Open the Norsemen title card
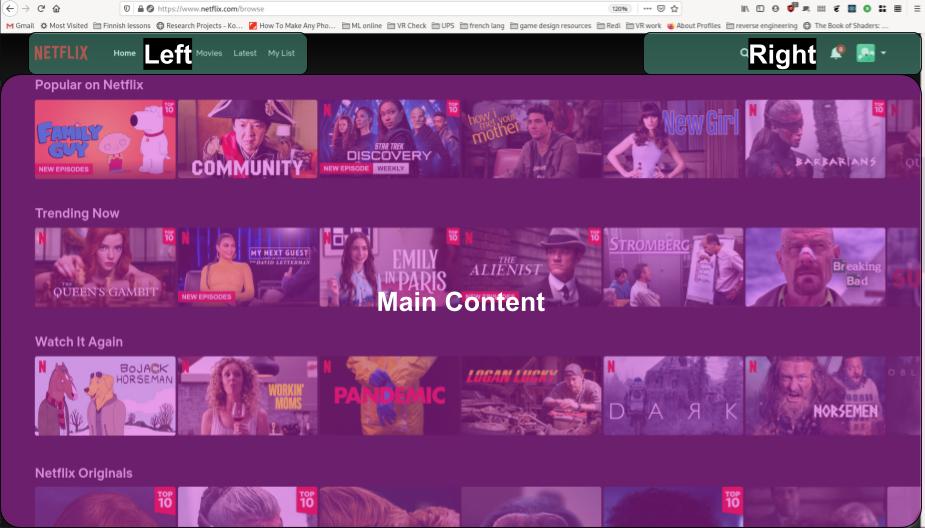This screenshot has height=529, width=925. coord(815,396)
